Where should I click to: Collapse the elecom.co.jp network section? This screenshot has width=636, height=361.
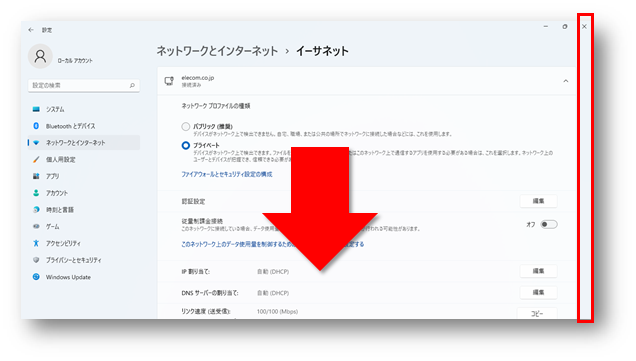pyautogui.click(x=565, y=81)
